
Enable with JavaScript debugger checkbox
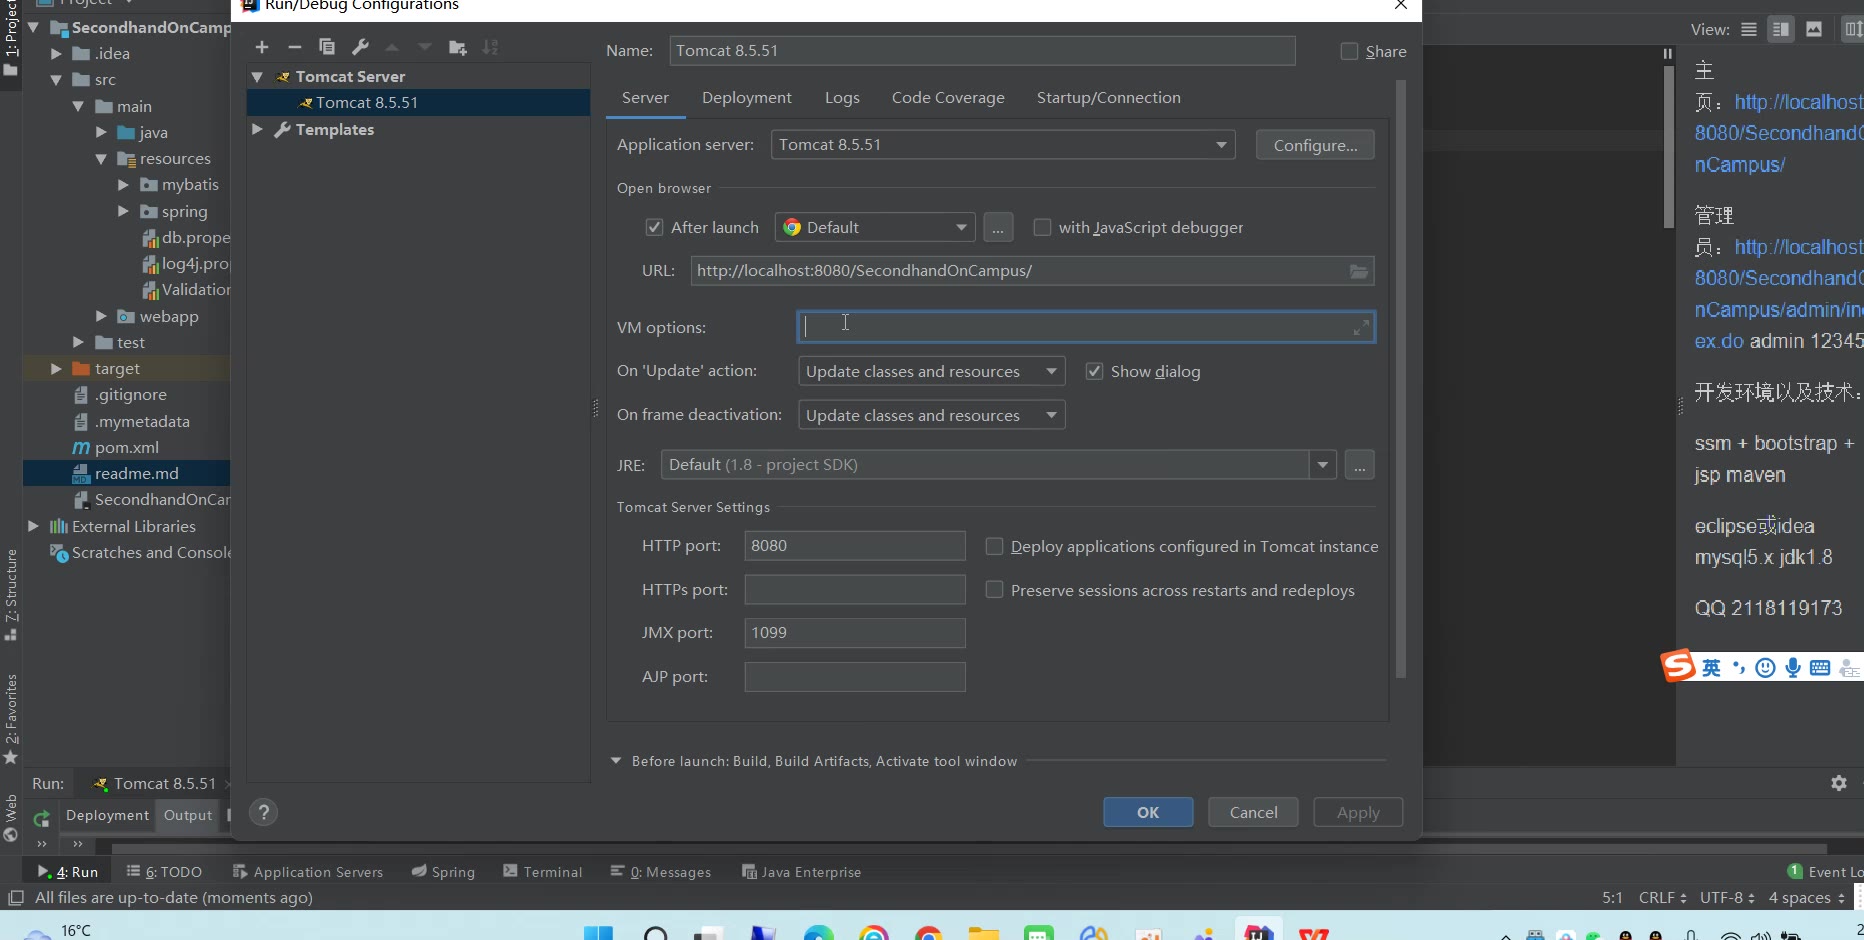pos(1042,228)
